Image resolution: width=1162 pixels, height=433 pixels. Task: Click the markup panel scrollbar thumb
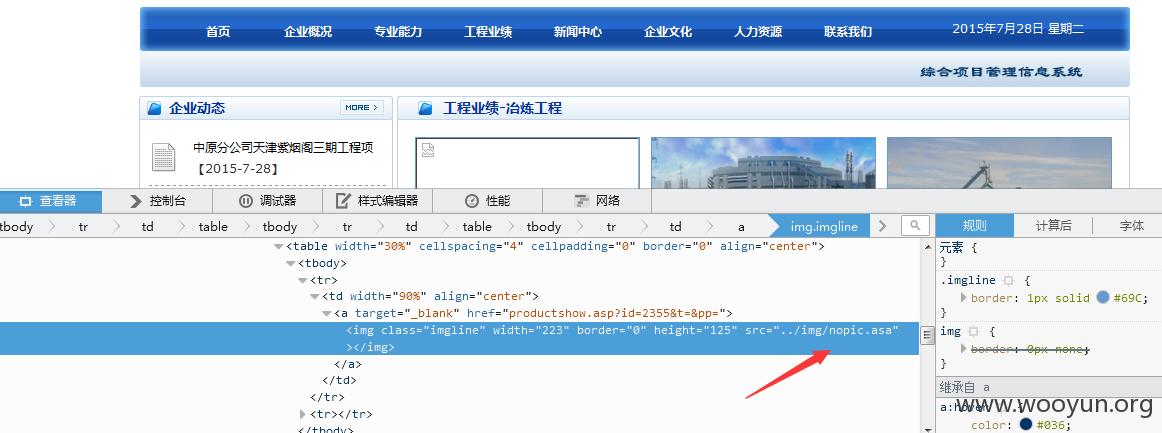pos(926,335)
